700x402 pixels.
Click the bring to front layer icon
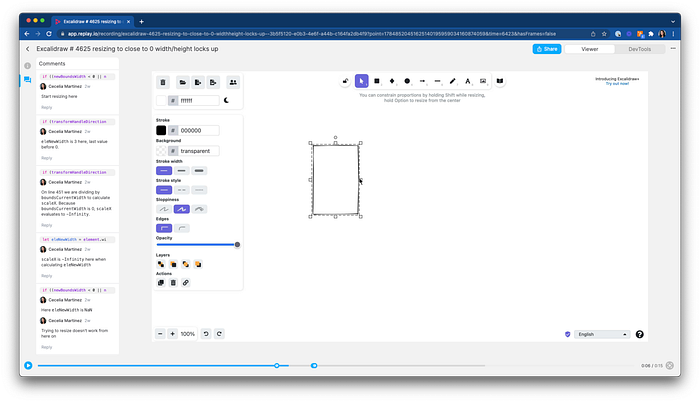pyautogui.click(x=198, y=264)
